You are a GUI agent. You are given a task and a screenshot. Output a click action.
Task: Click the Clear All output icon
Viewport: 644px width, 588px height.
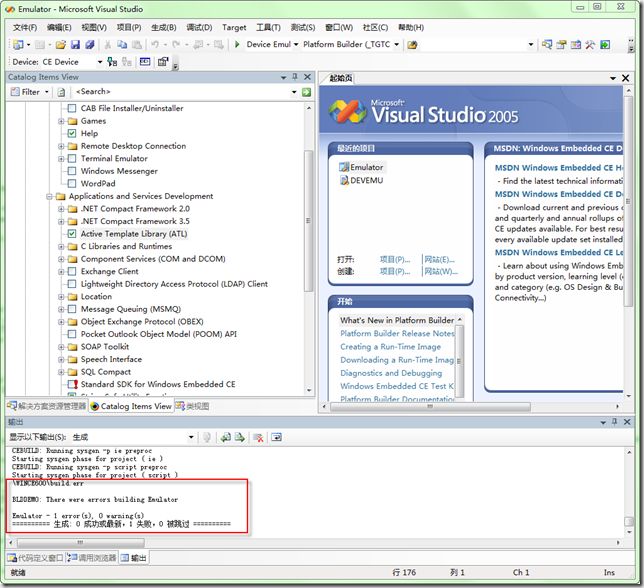click(x=258, y=437)
